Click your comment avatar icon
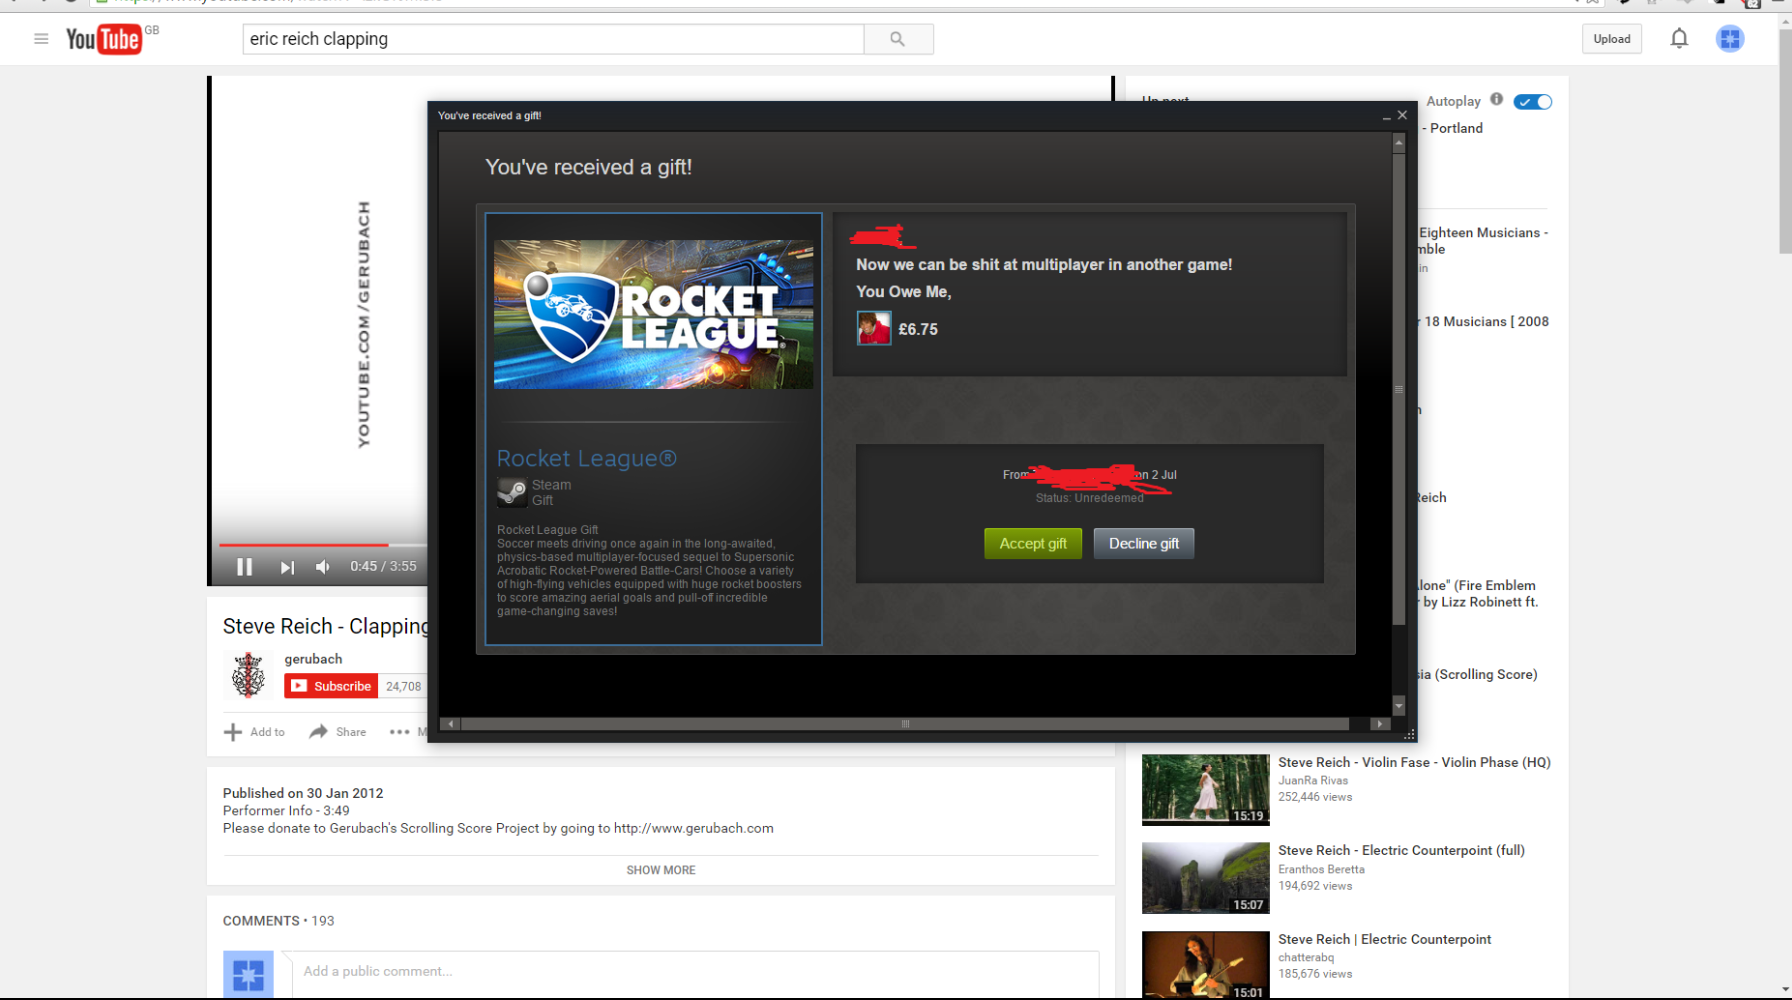The image size is (1792, 1000). (x=248, y=974)
